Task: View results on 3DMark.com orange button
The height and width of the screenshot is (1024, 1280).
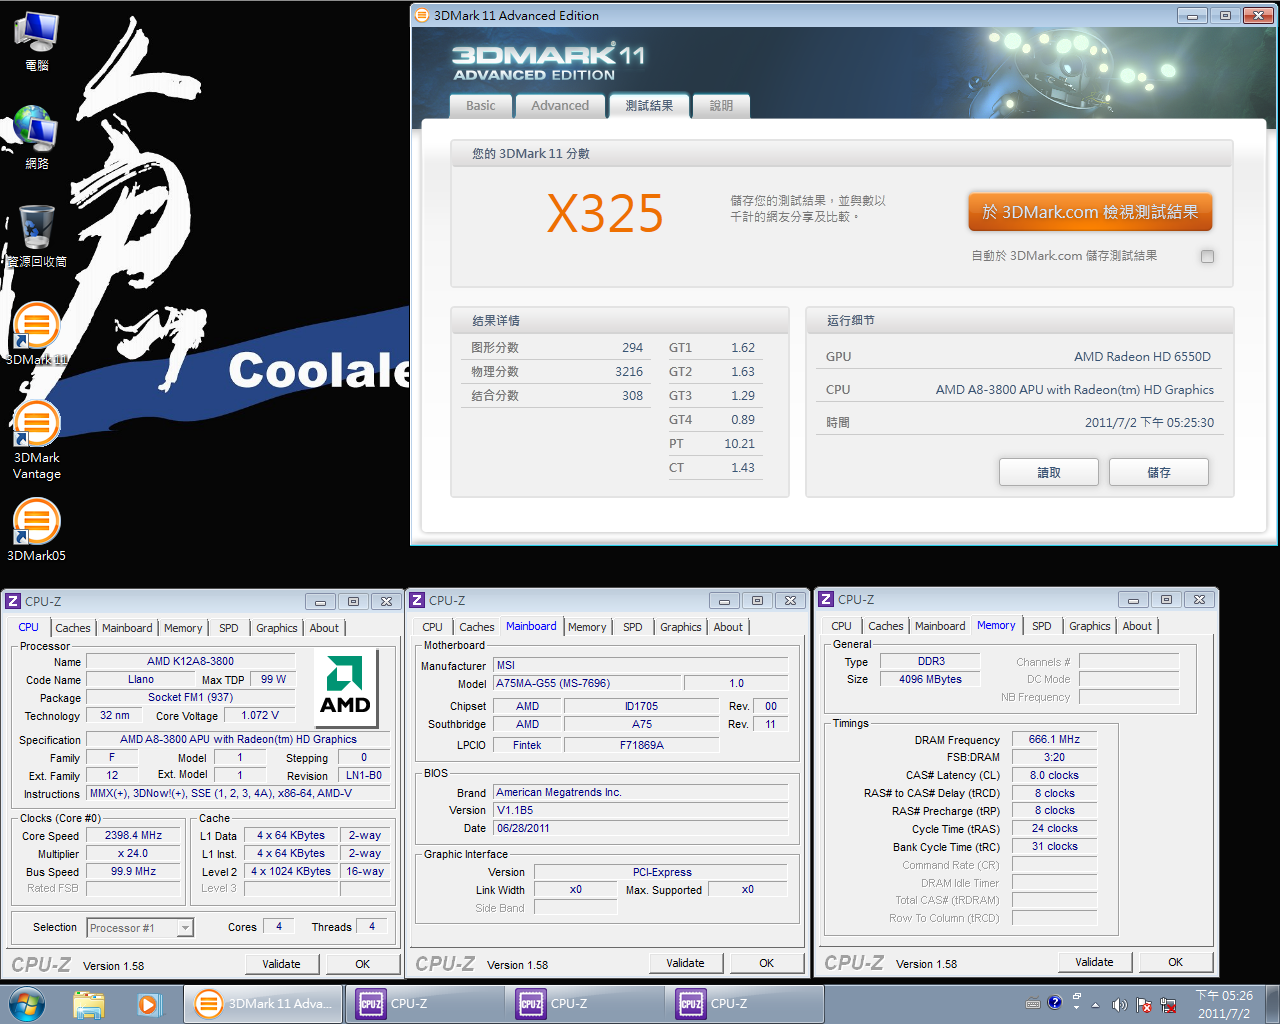Action: (x=1090, y=212)
